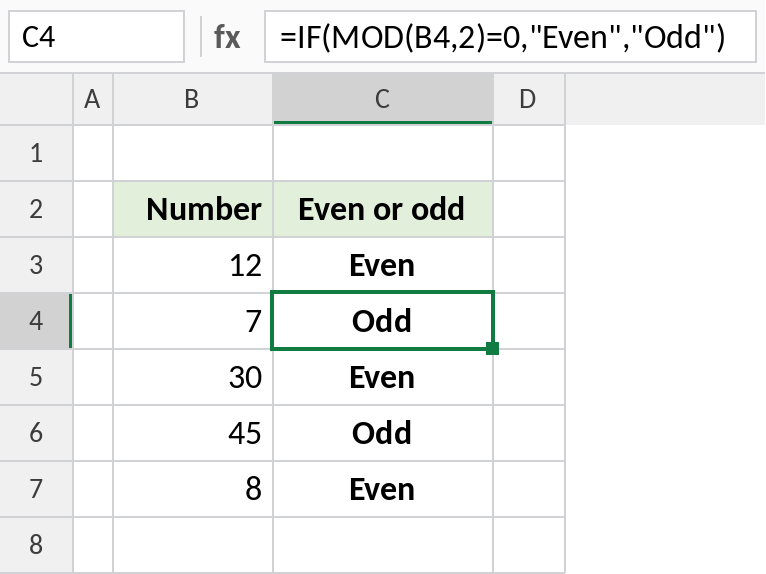The image size is (766, 574).
Task: Select column D header
Action: pos(529,99)
